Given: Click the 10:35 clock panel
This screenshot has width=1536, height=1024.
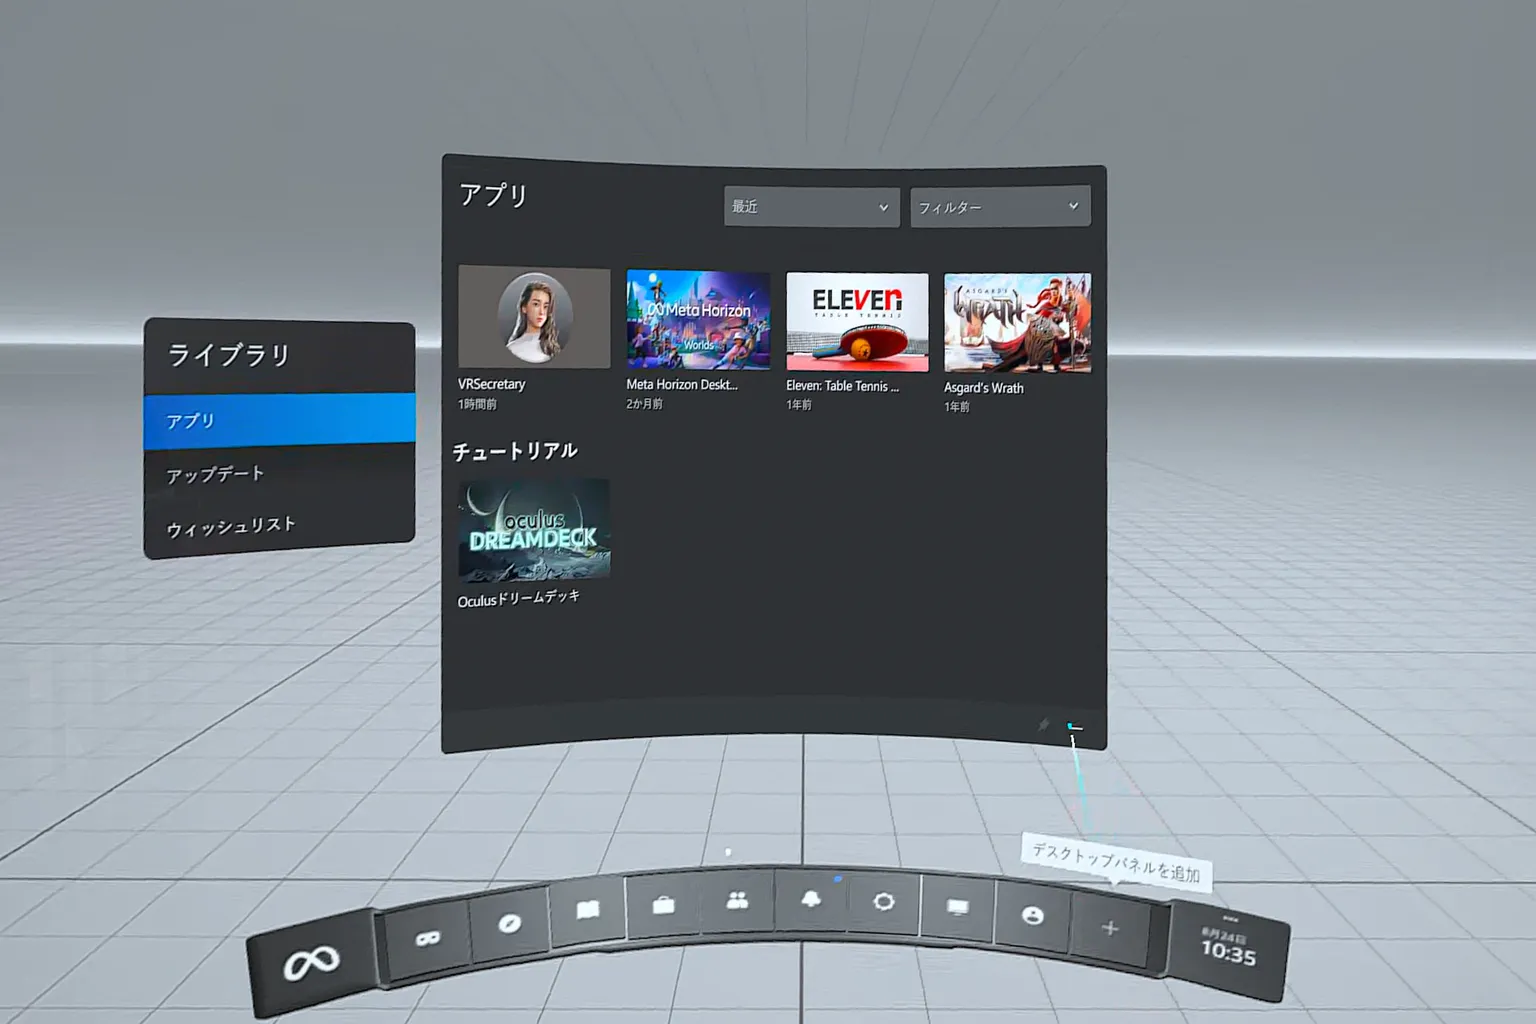Looking at the screenshot, I should pyautogui.click(x=1228, y=948).
